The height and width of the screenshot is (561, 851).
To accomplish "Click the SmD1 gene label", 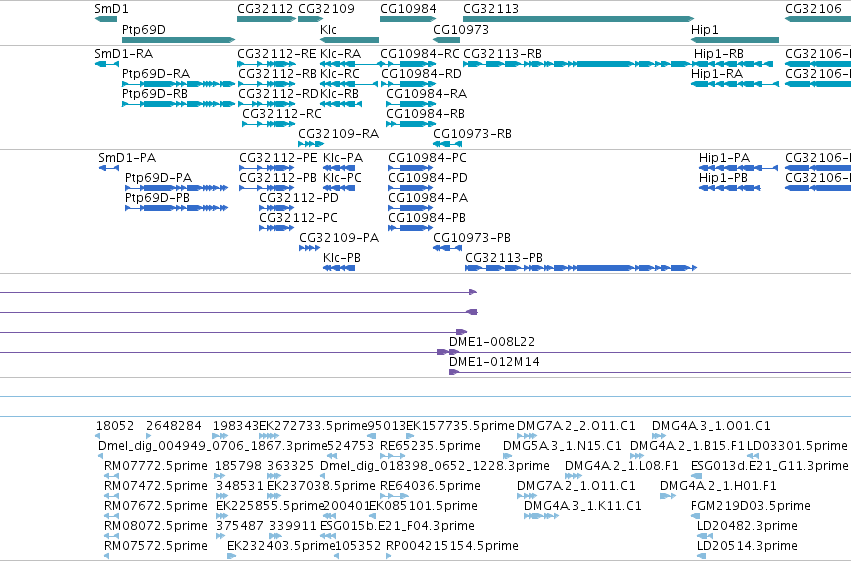I will click(x=111, y=9).
